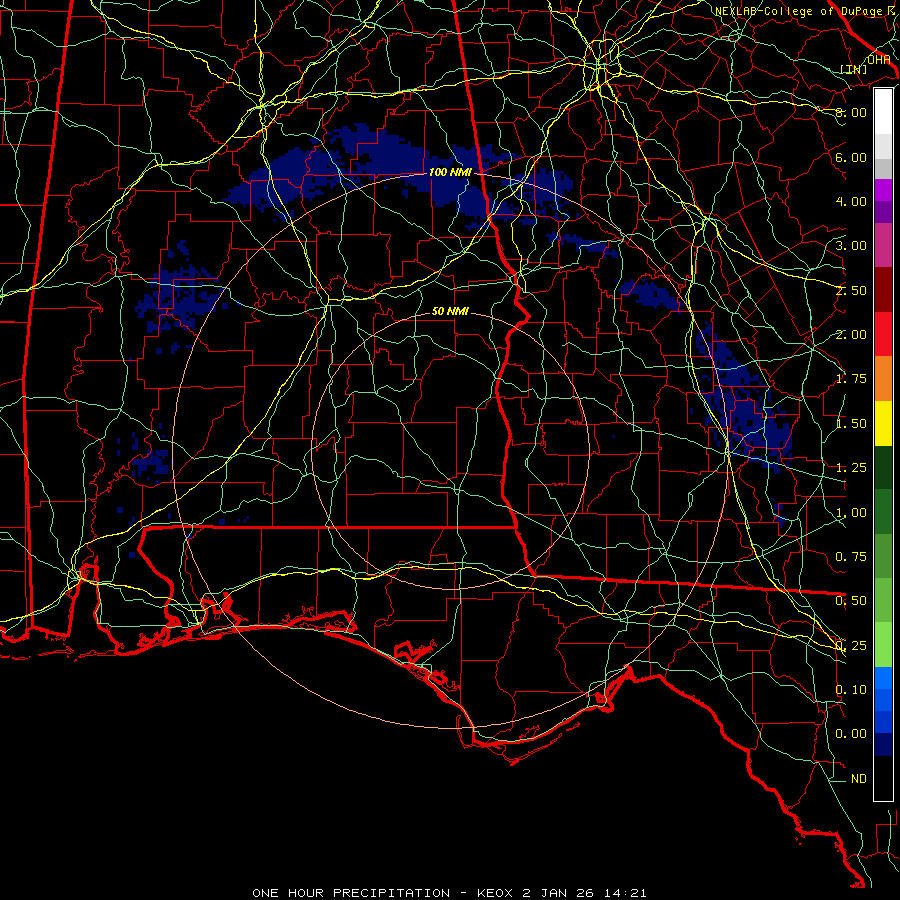
Task: Select the "KEOX" station identifier in caption
Action: [x=495, y=893]
